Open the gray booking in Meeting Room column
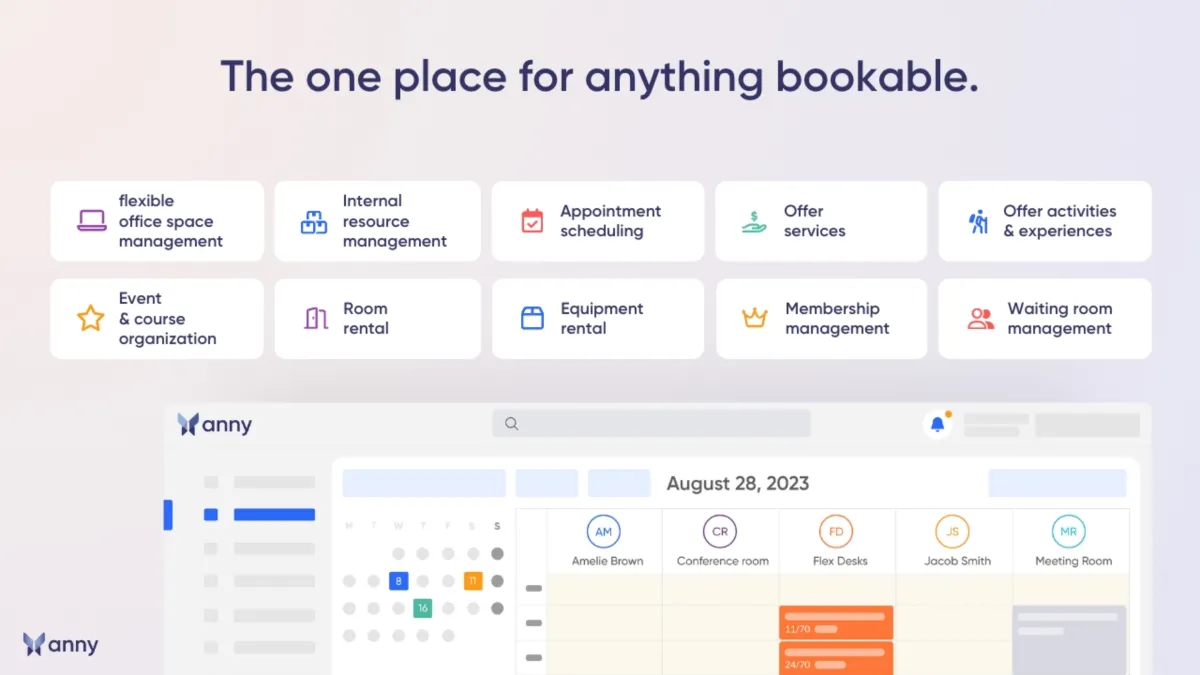 [x=1070, y=640]
